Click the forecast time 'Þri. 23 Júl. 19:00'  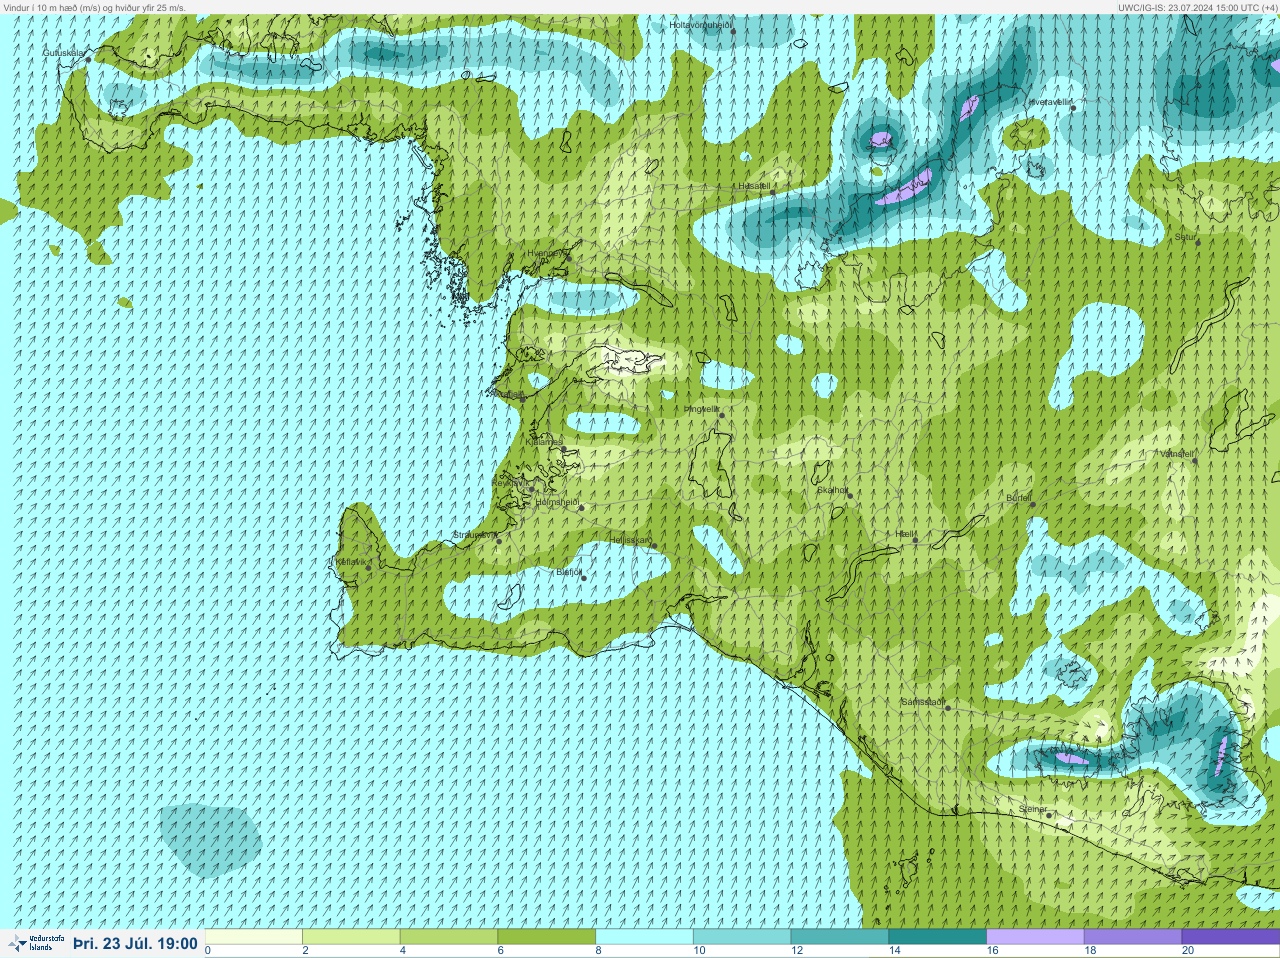pos(135,943)
